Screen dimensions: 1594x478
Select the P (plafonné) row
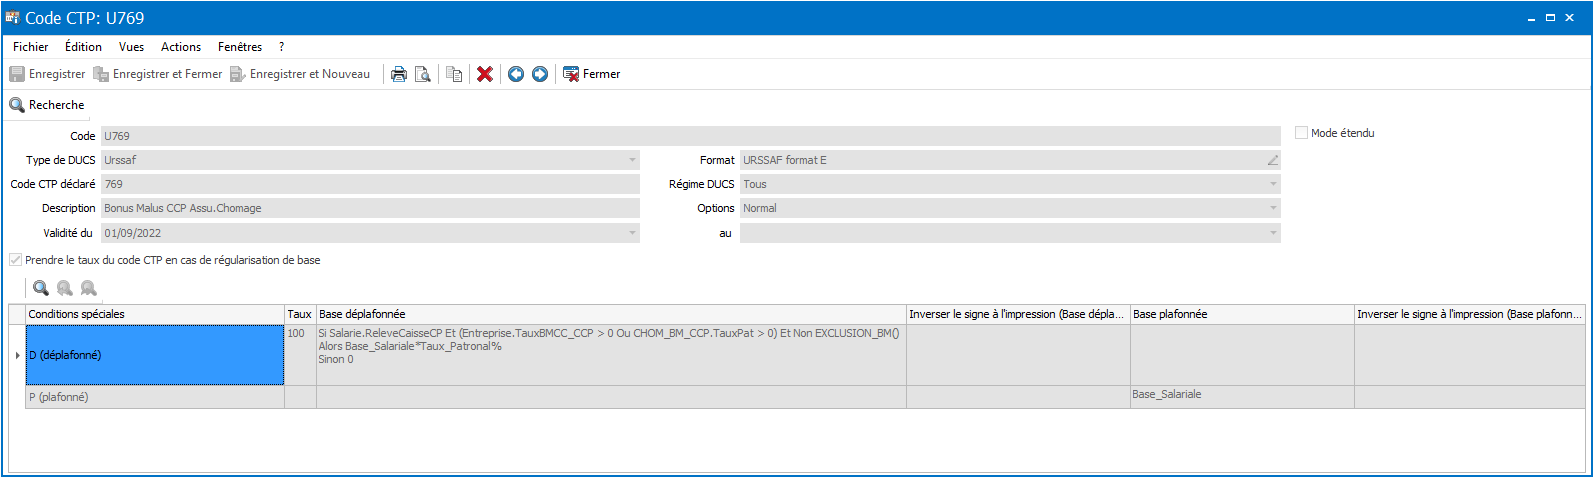tap(155, 397)
